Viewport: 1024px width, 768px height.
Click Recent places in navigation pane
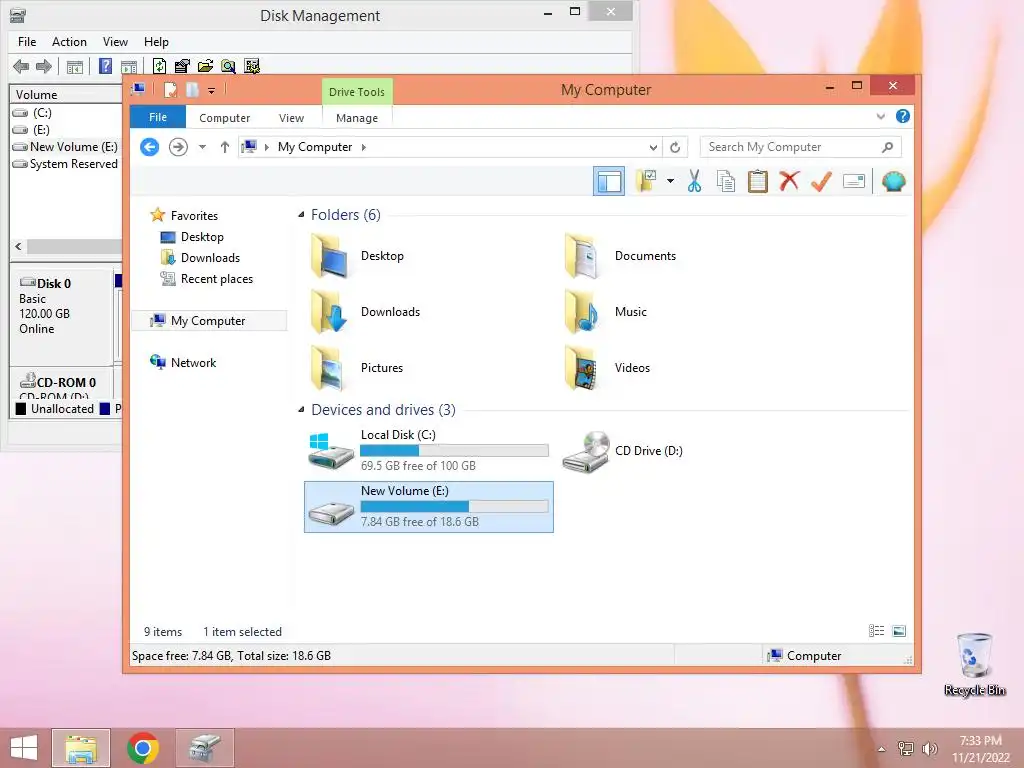(x=217, y=279)
